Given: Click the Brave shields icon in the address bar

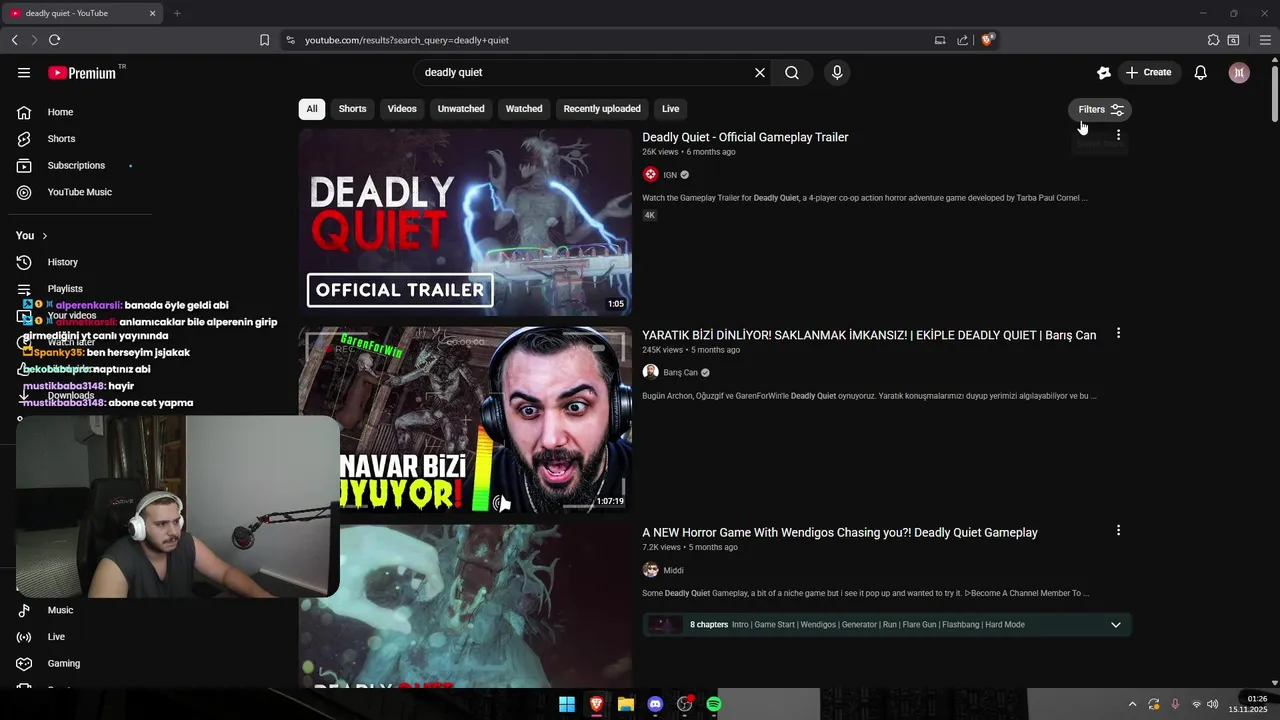Looking at the screenshot, I should click(x=987, y=40).
